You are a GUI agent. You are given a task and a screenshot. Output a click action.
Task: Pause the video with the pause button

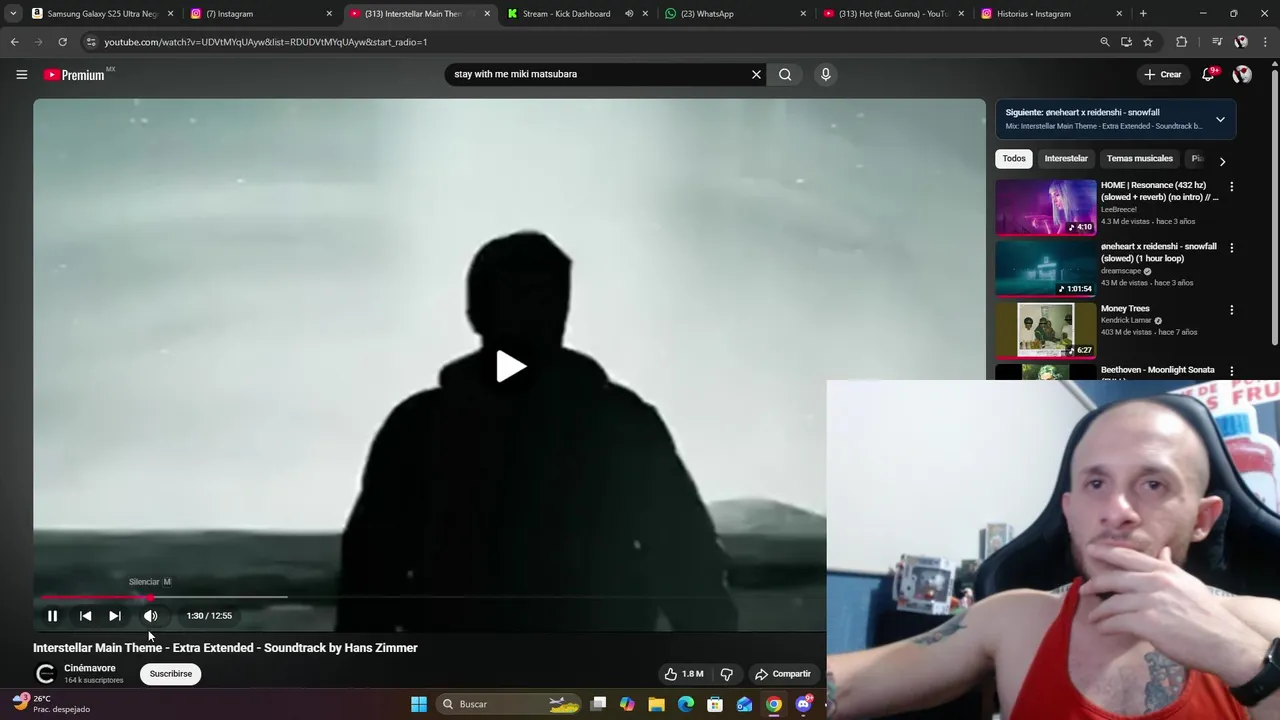[52, 616]
